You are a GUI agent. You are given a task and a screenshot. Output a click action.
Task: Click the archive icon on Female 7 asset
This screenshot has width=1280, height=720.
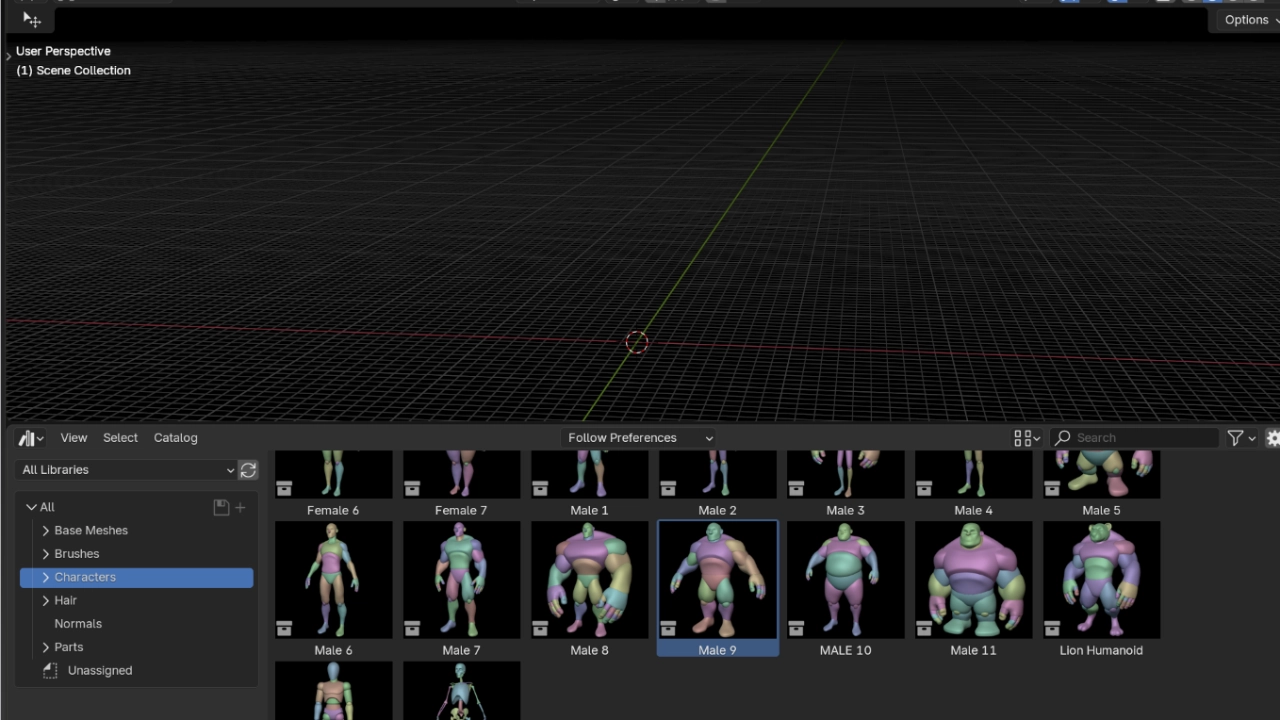(x=412, y=488)
